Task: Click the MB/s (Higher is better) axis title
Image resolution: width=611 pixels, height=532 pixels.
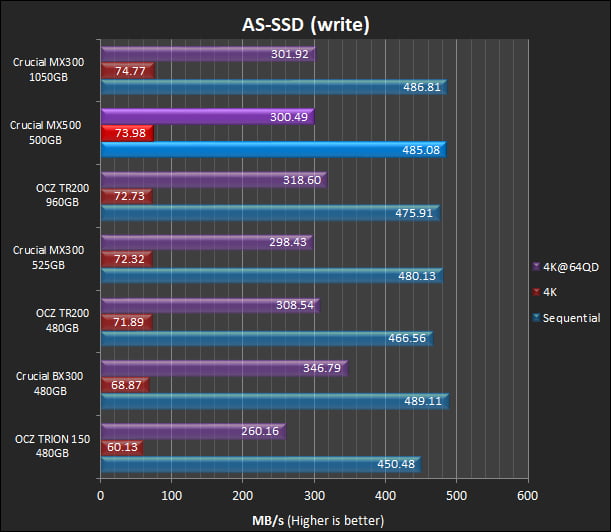Action: pos(318,521)
